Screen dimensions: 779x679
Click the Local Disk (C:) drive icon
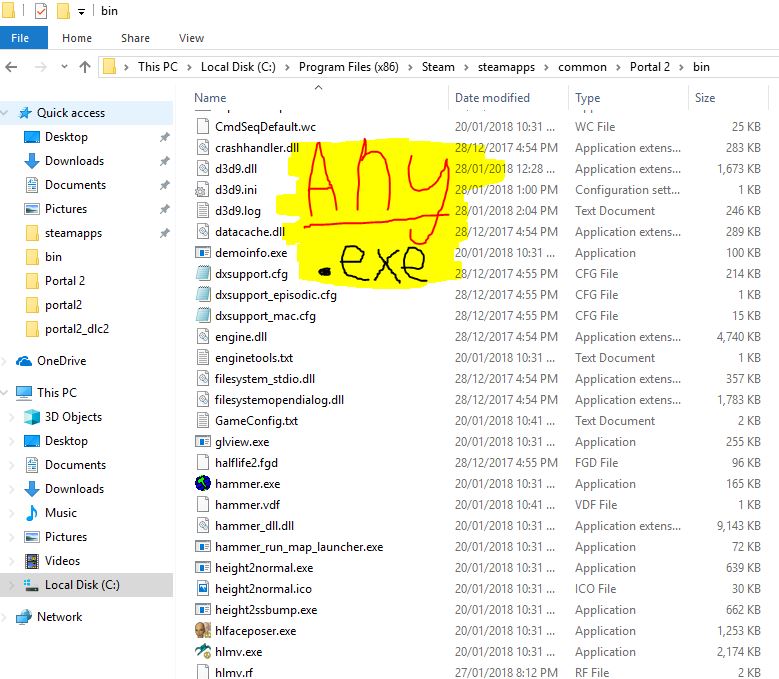click(x=31, y=585)
